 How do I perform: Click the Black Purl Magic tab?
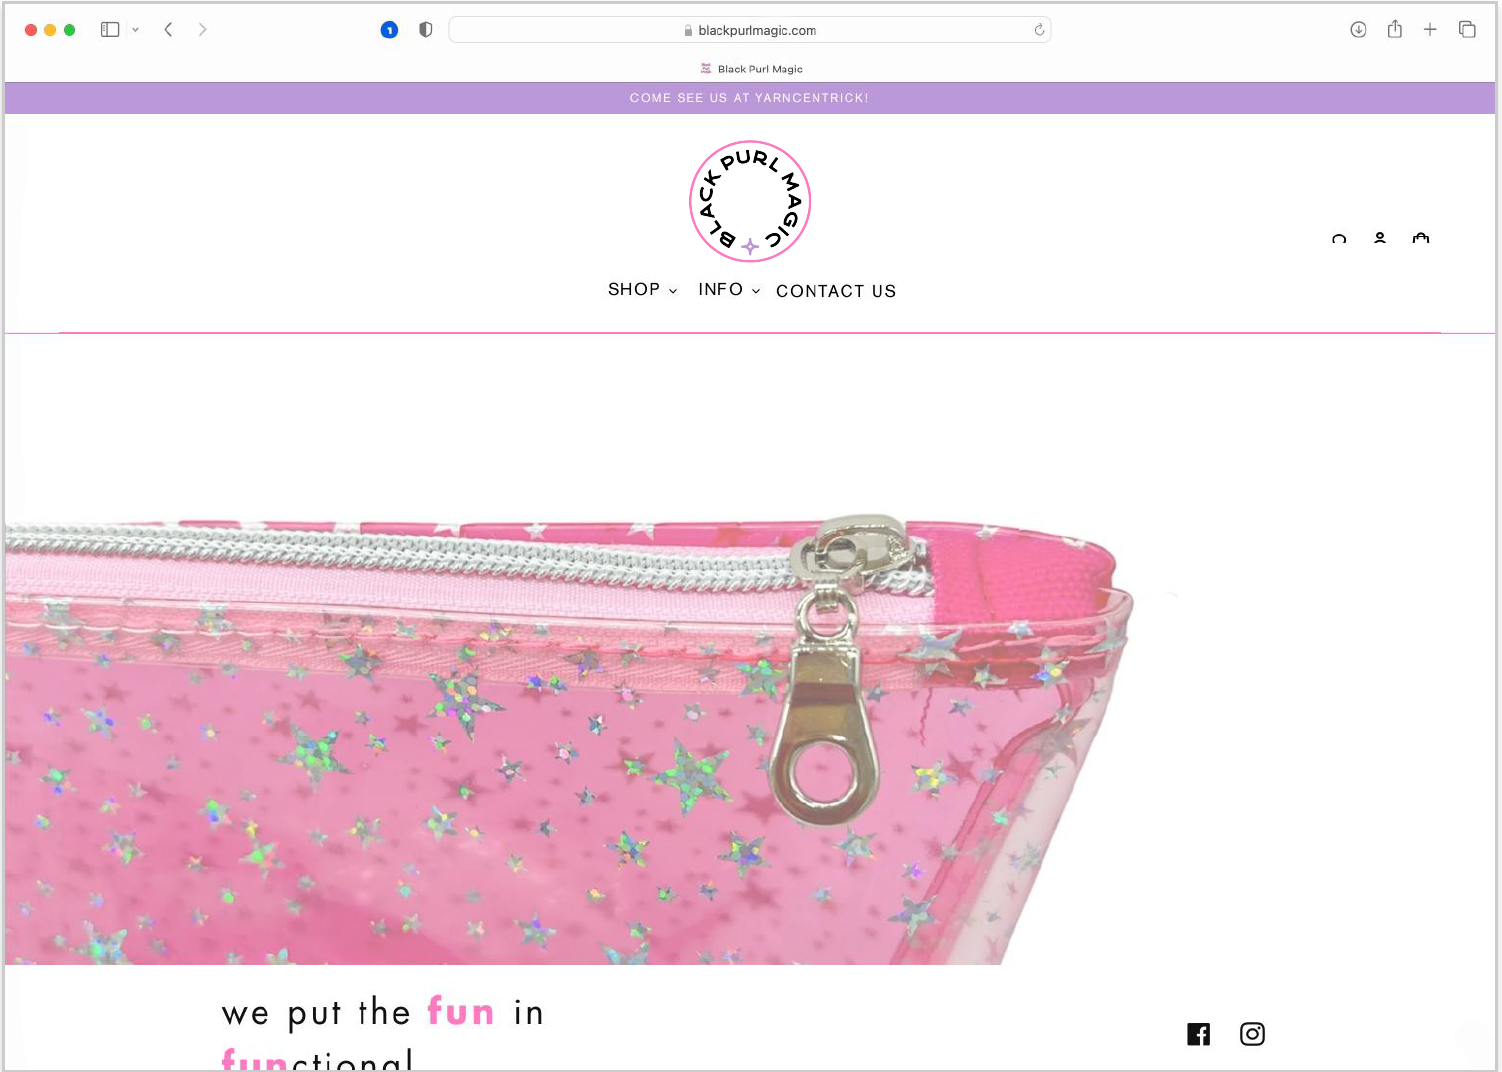point(751,68)
